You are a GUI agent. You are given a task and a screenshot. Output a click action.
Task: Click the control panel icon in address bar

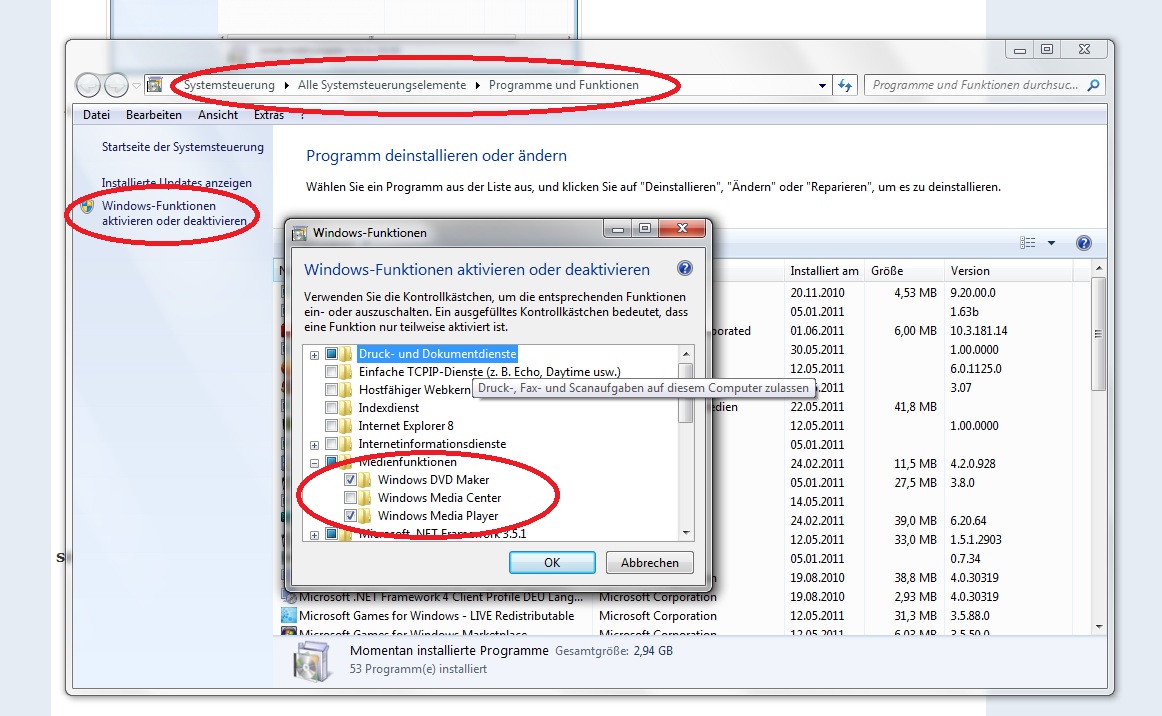(x=154, y=85)
